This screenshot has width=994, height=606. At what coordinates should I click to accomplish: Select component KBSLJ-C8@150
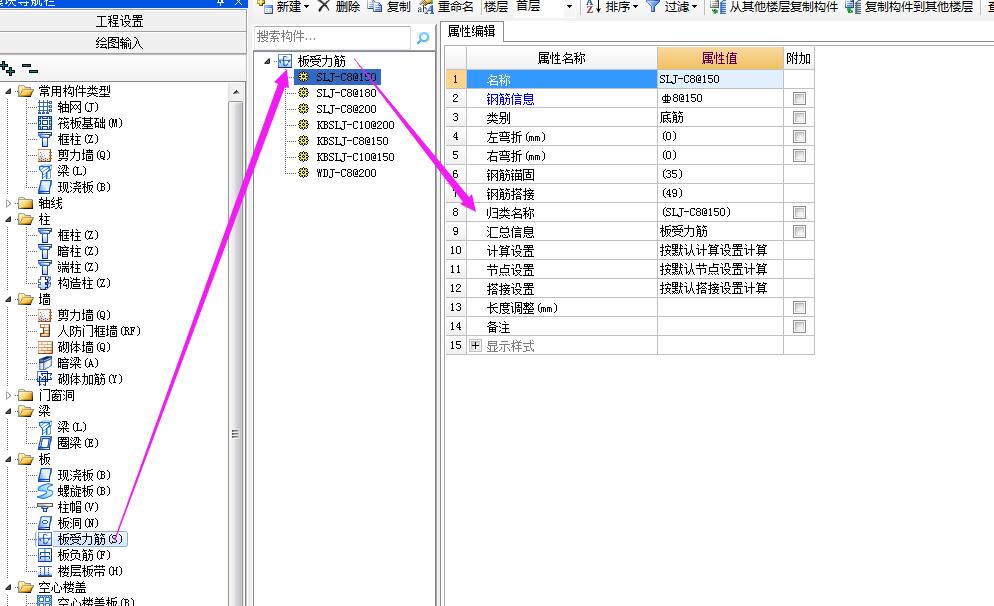[352, 141]
